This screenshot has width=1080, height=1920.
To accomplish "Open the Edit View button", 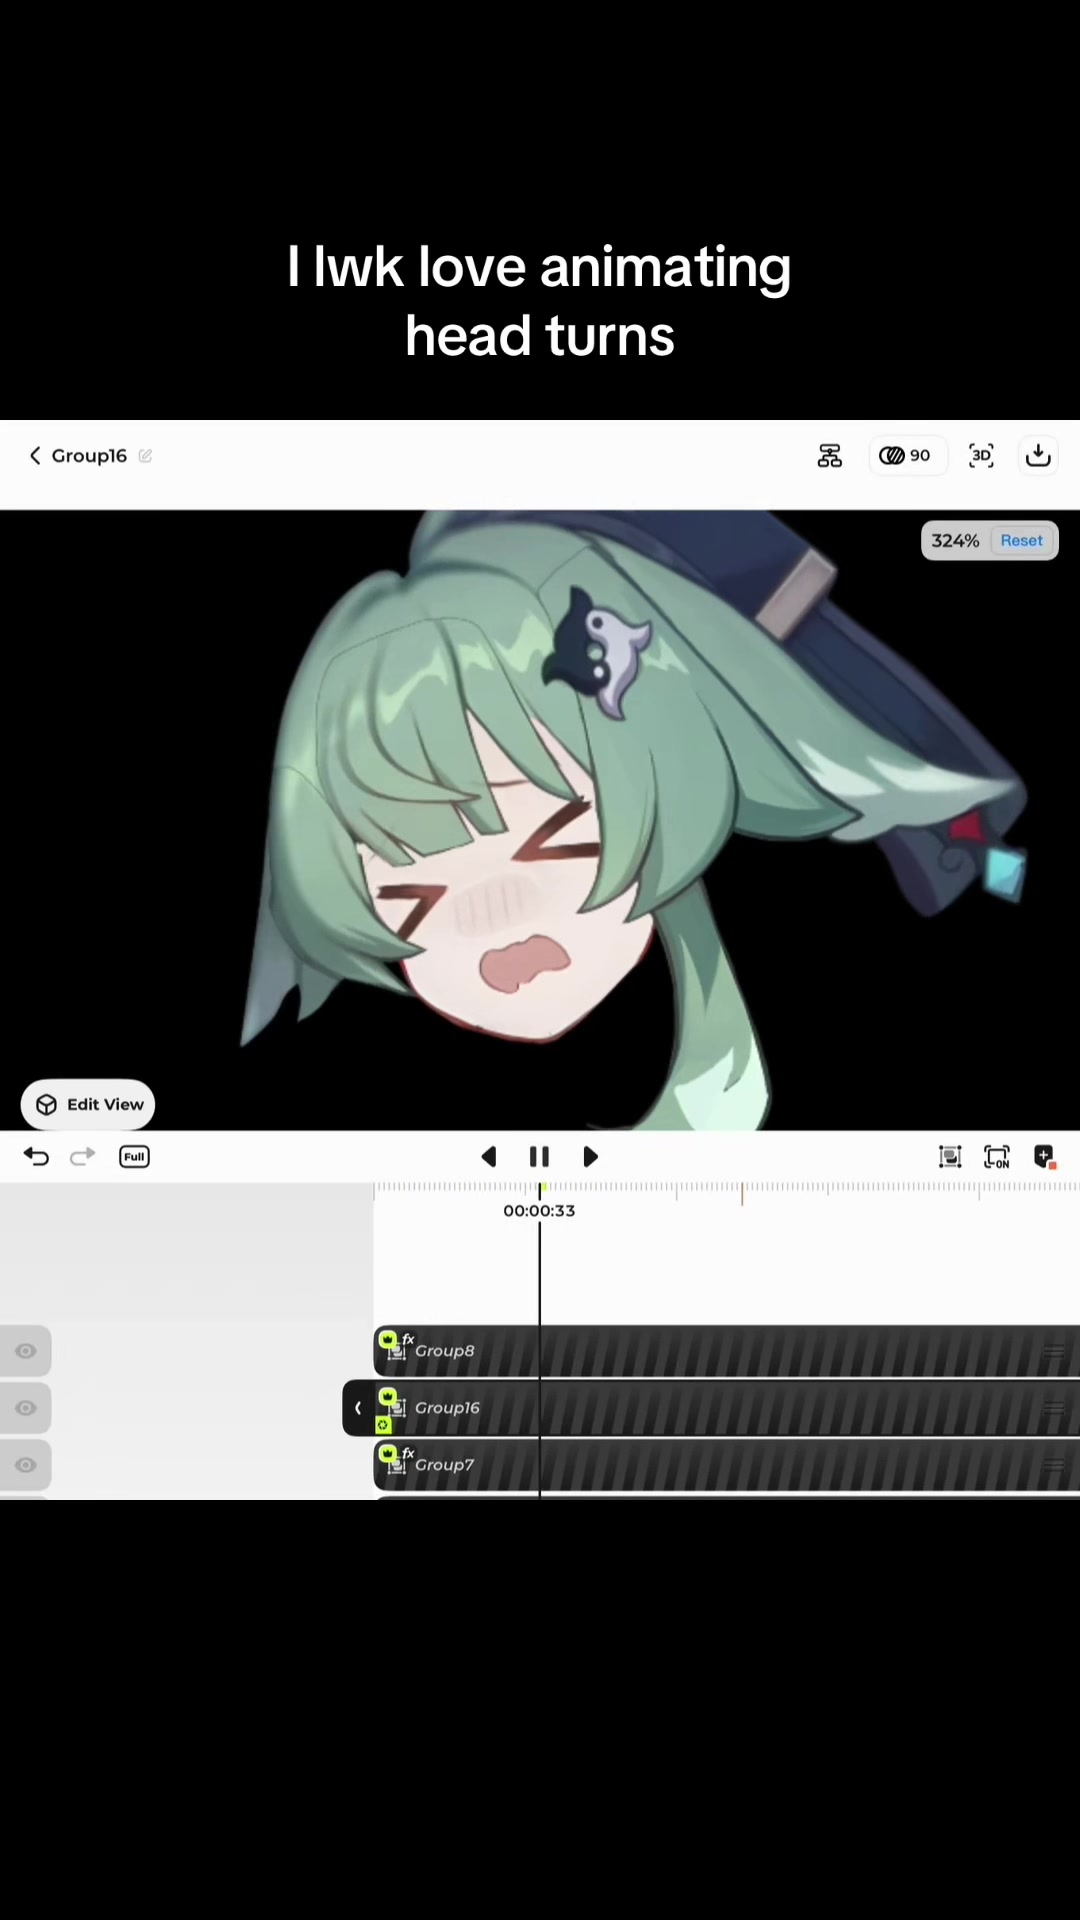I will (88, 1104).
